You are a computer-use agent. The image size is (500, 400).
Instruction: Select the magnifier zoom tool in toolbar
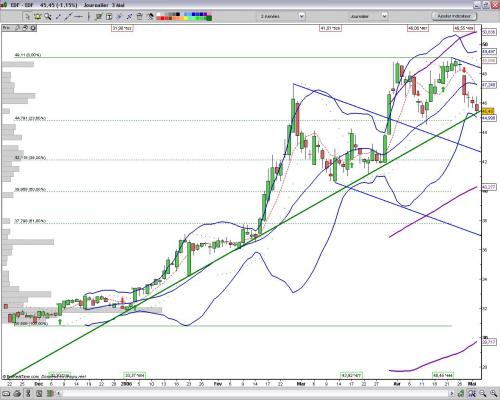48,17
